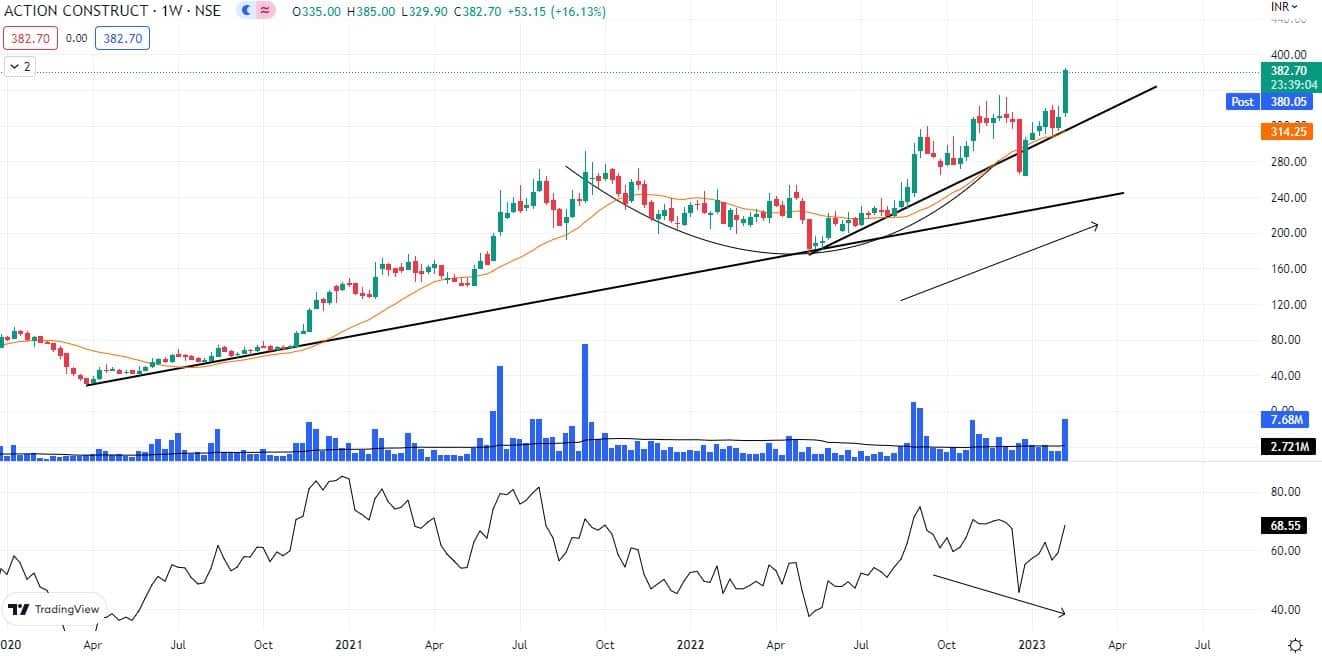
Task: Click the green 382.70 current price label
Action: point(1285,71)
